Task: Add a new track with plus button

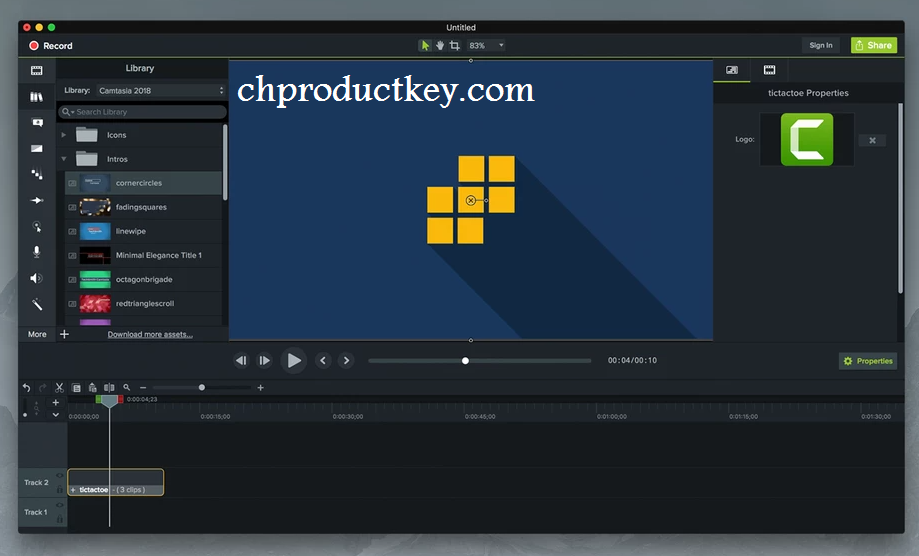Action: pos(56,402)
